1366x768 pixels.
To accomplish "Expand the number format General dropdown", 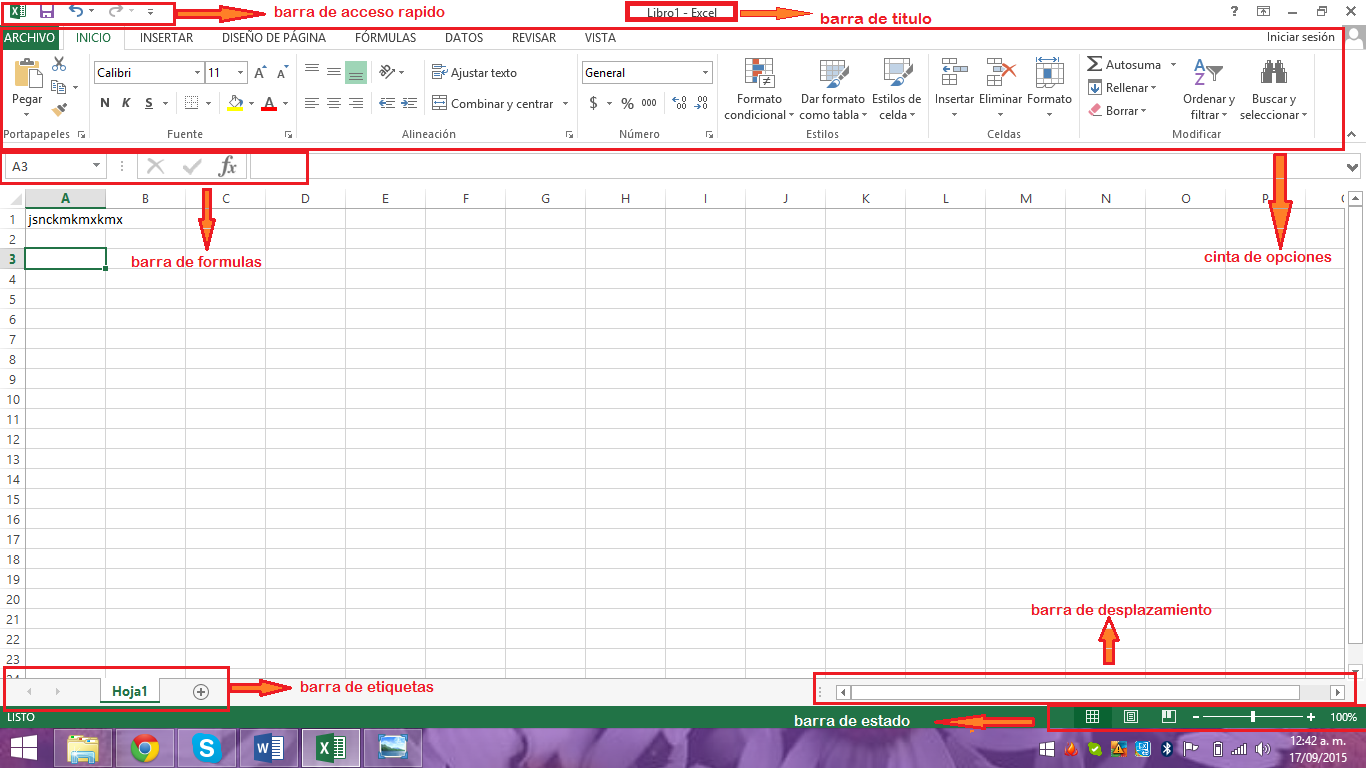I will click(704, 72).
